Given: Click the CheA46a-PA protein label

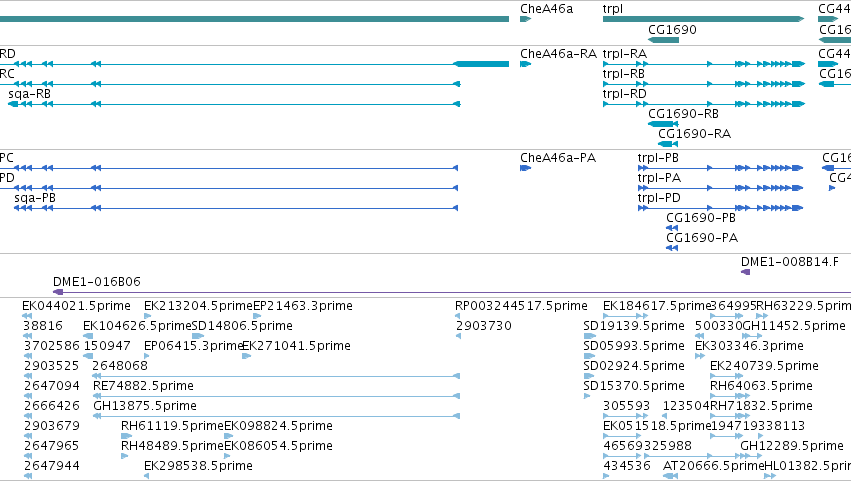Looking at the screenshot, I should pos(558,158).
